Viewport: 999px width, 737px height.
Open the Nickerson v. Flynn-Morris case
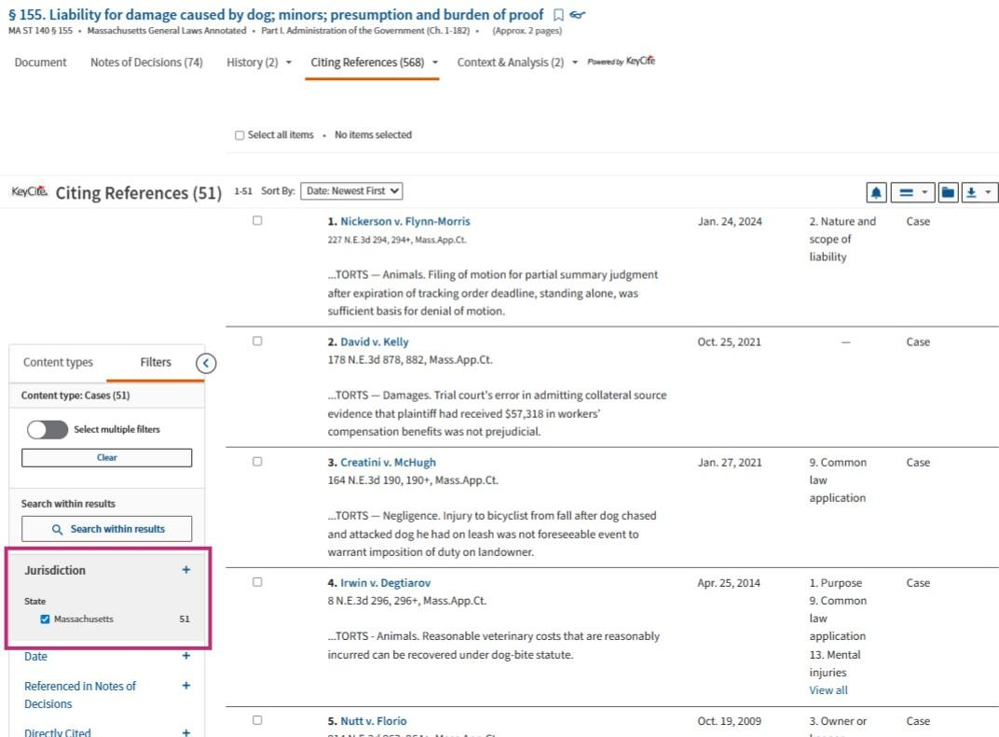(405, 221)
